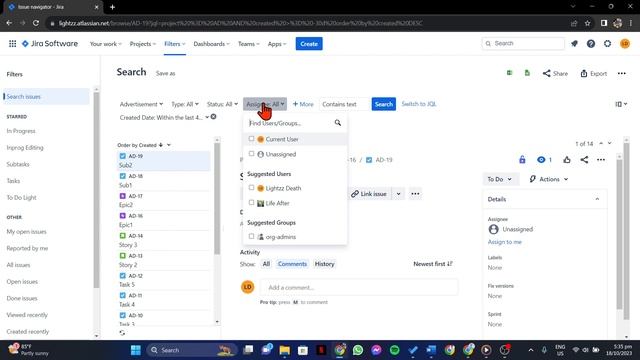The image size is (640, 360).
Task: Click the search magnifier in user finder
Action: tap(338, 122)
